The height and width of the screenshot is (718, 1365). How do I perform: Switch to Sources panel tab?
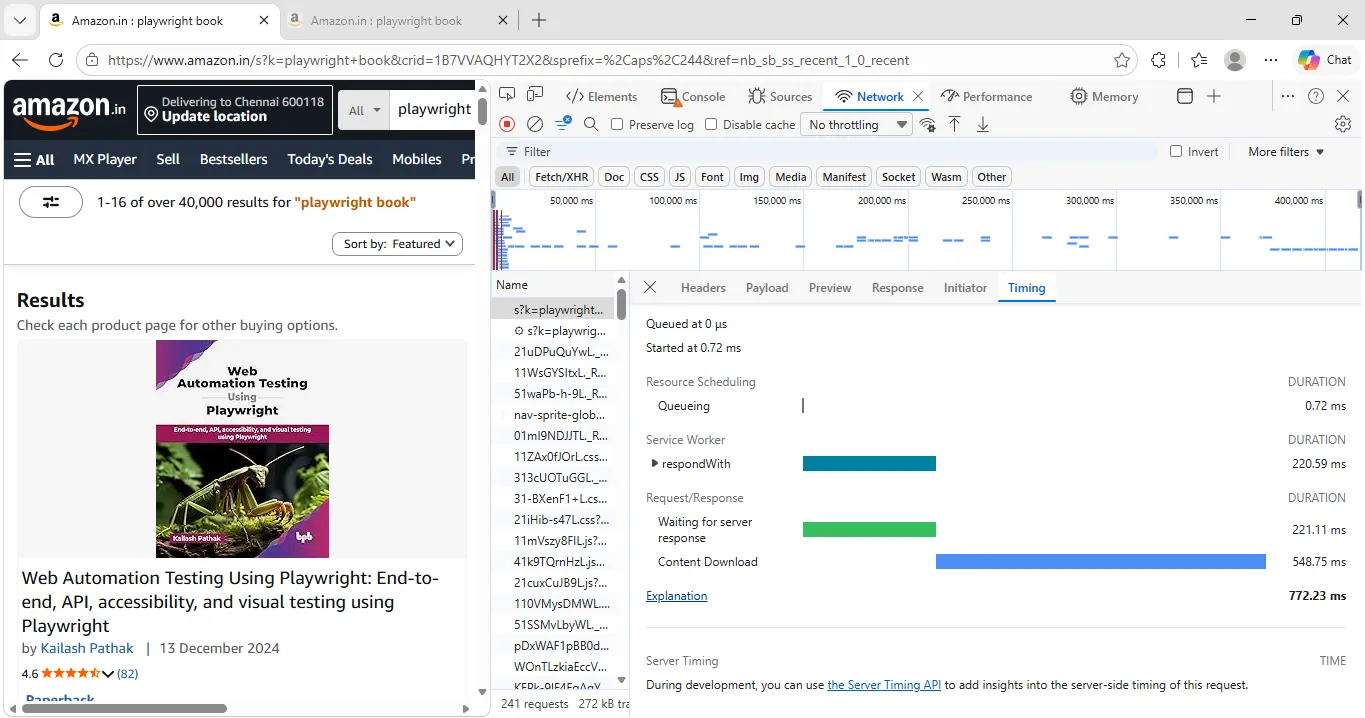pyautogui.click(x=780, y=96)
